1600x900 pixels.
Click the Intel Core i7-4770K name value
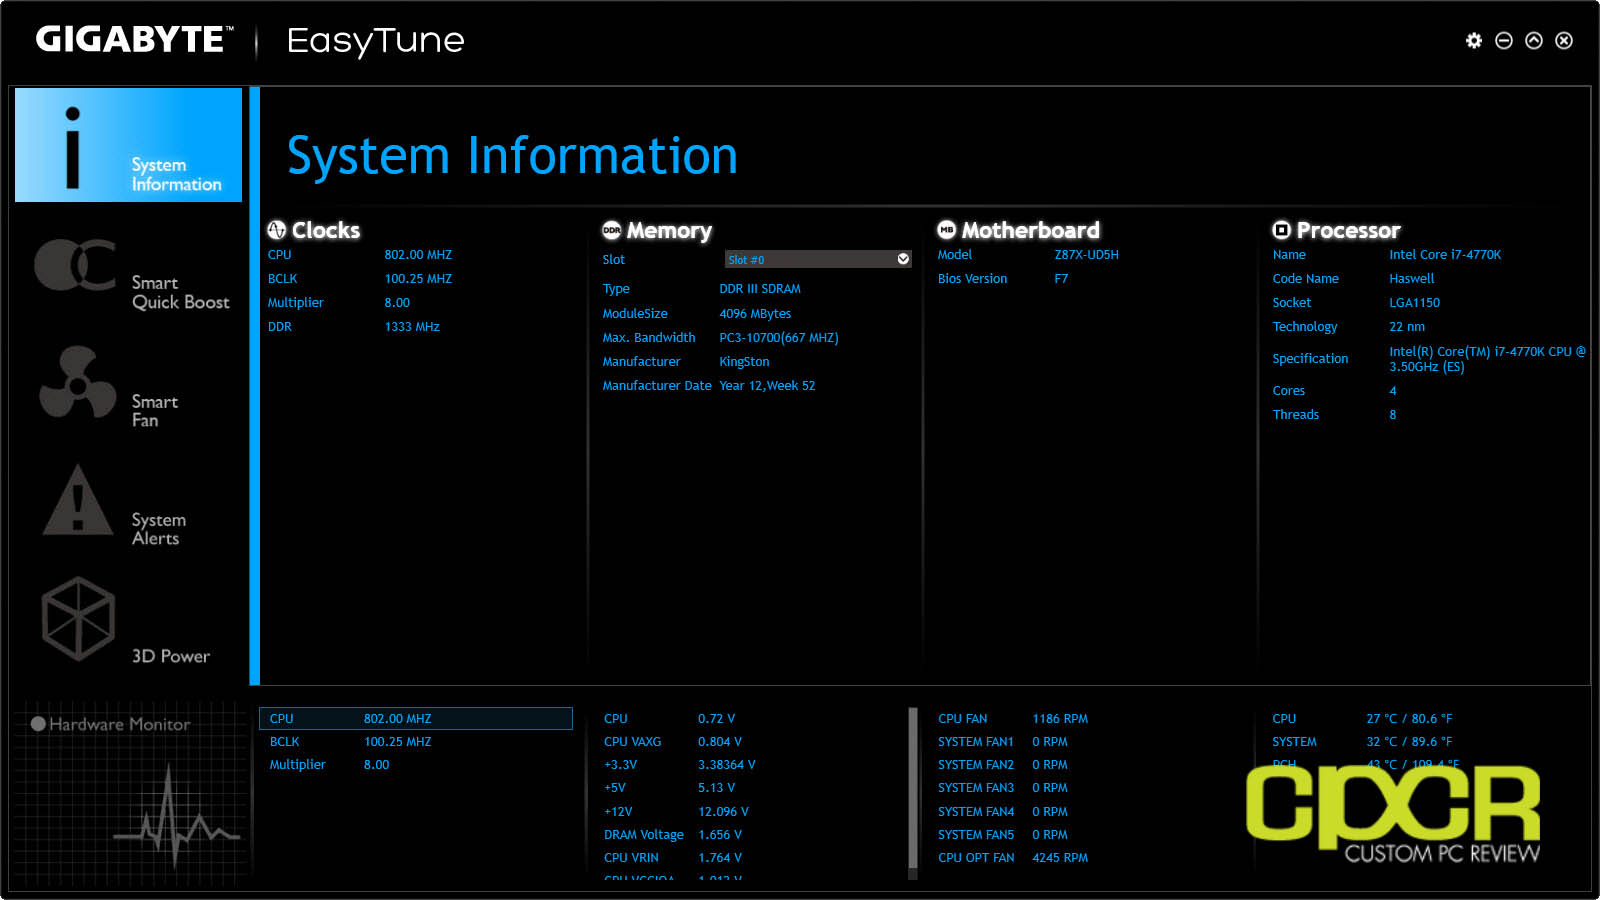click(1445, 255)
